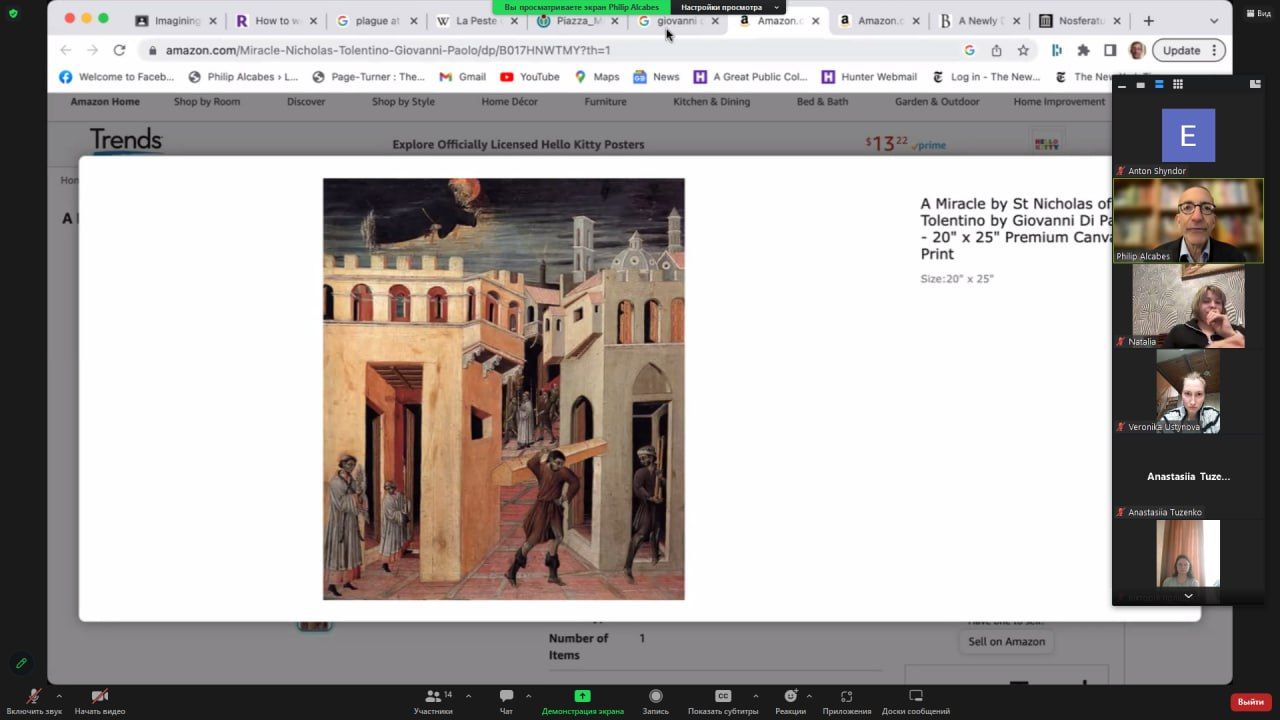Select Veronika Ustynova video thumbnail

click(x=1188, y=391)
